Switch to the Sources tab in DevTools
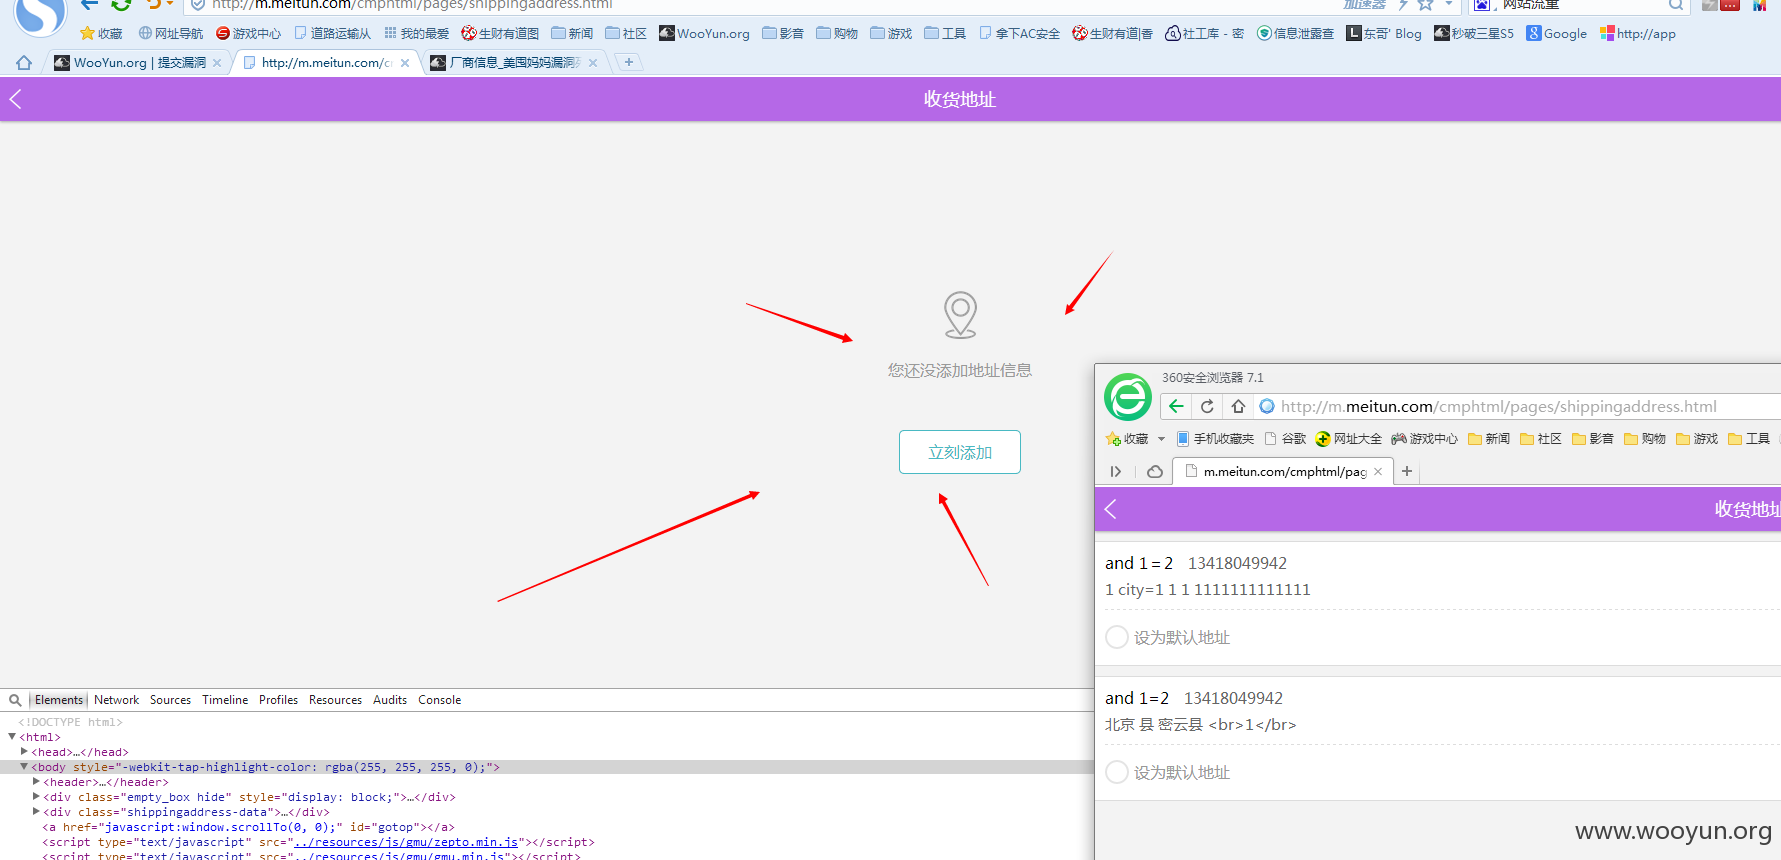Viewport: 1781px width, 860px height. (x=170, y=700)
